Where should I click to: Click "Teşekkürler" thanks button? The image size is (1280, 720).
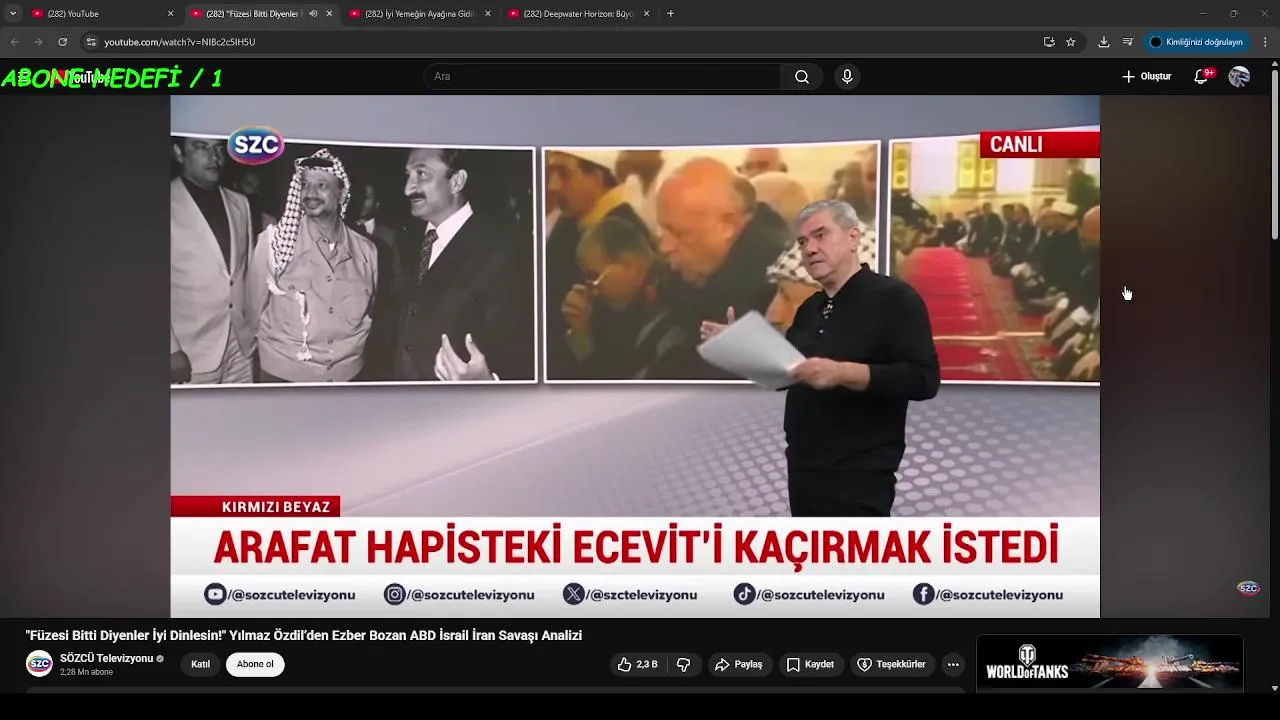891,664
